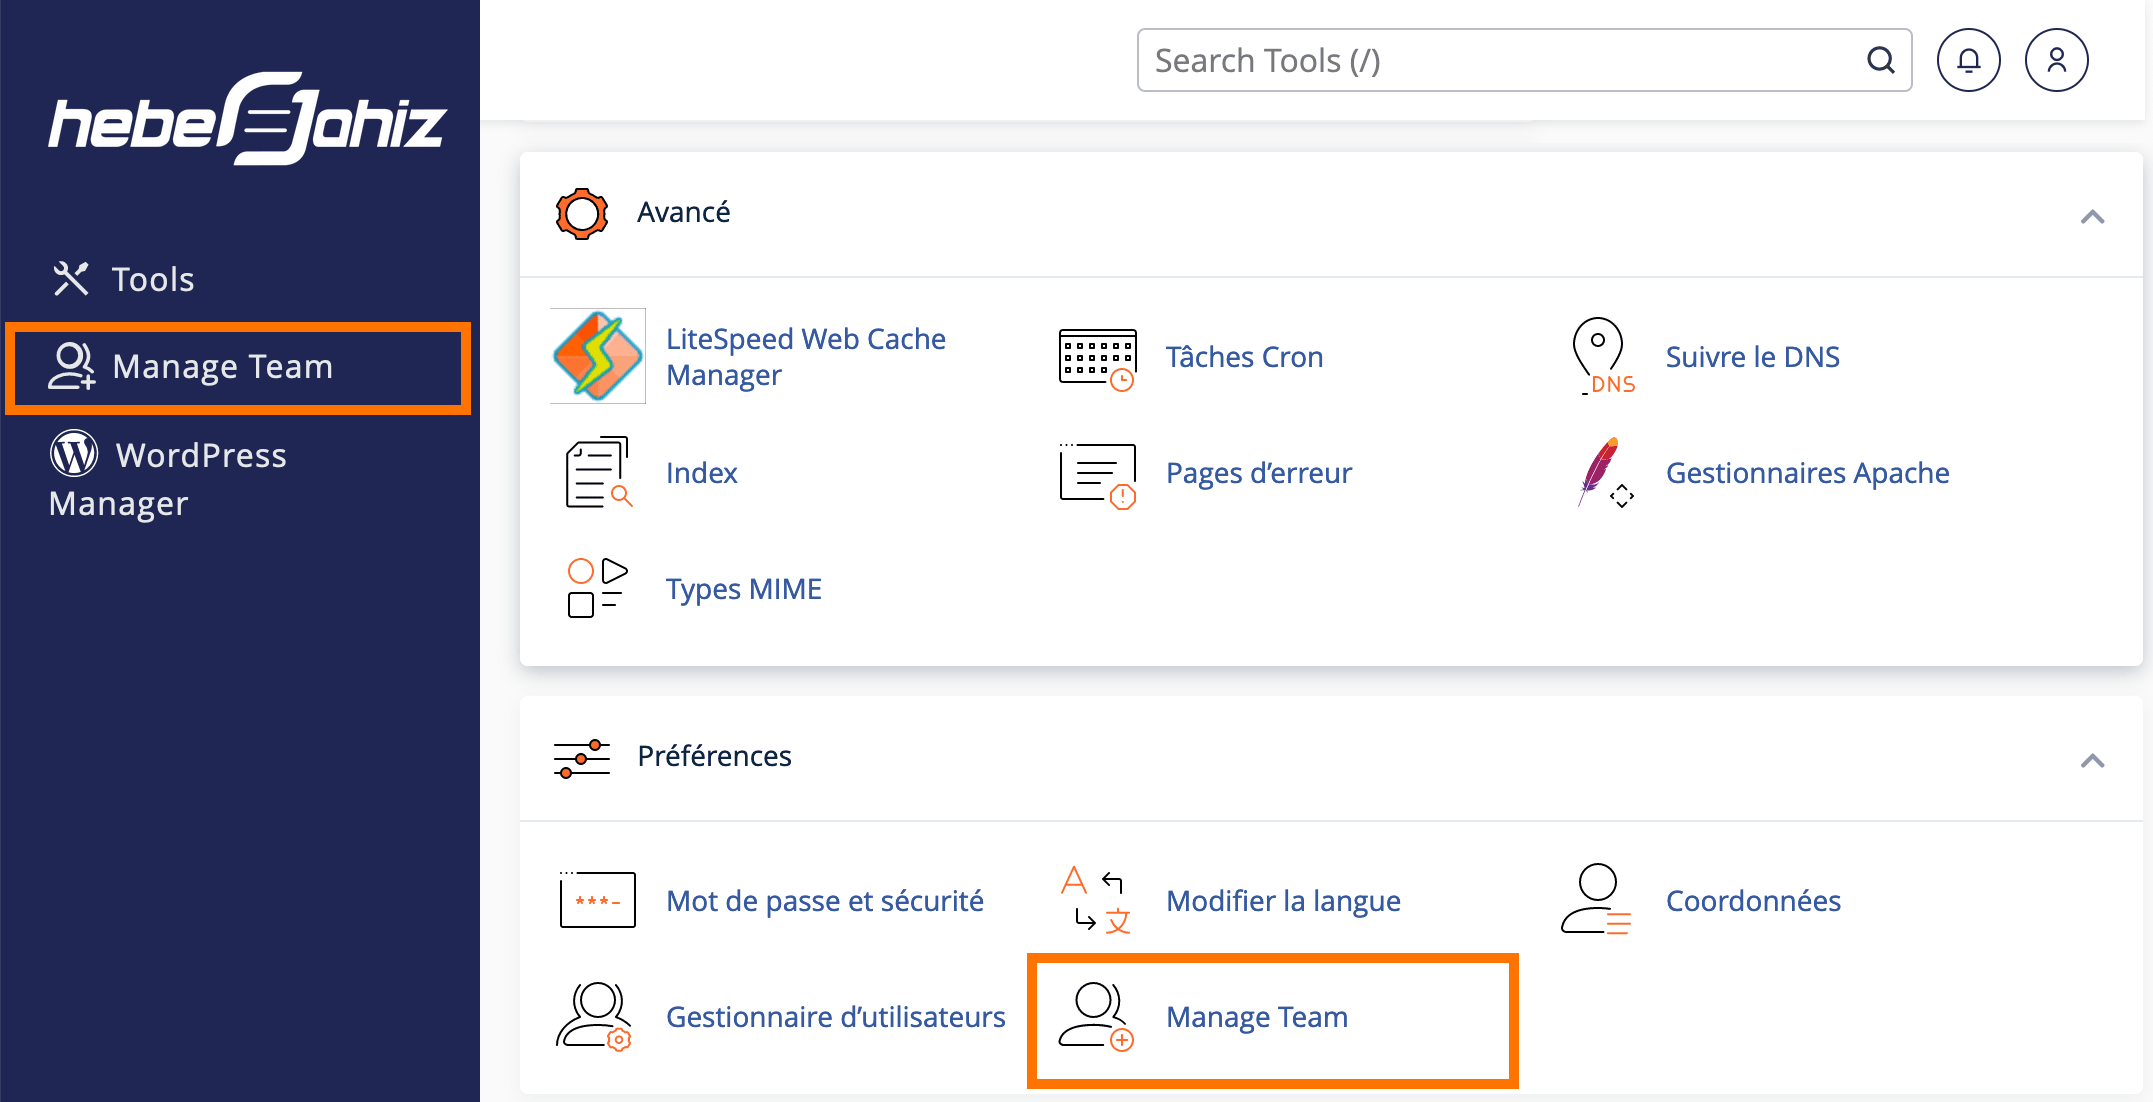Open the Index link
2153x1102 pixels.
(x=701, y=473)
